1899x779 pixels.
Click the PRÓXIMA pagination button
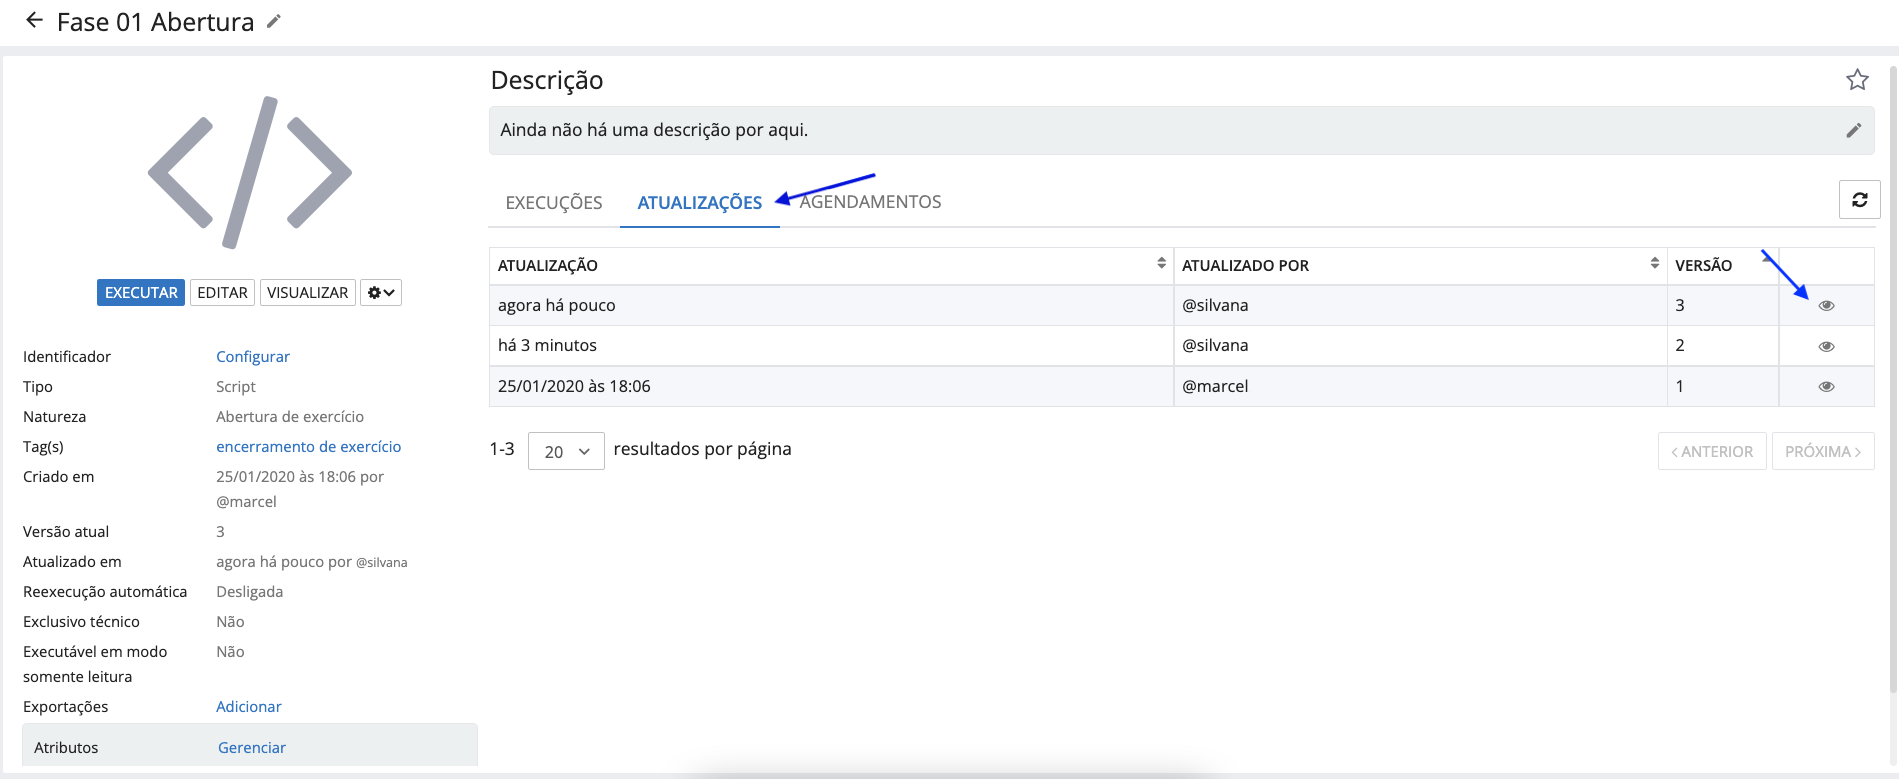(x=1823, y=451)
